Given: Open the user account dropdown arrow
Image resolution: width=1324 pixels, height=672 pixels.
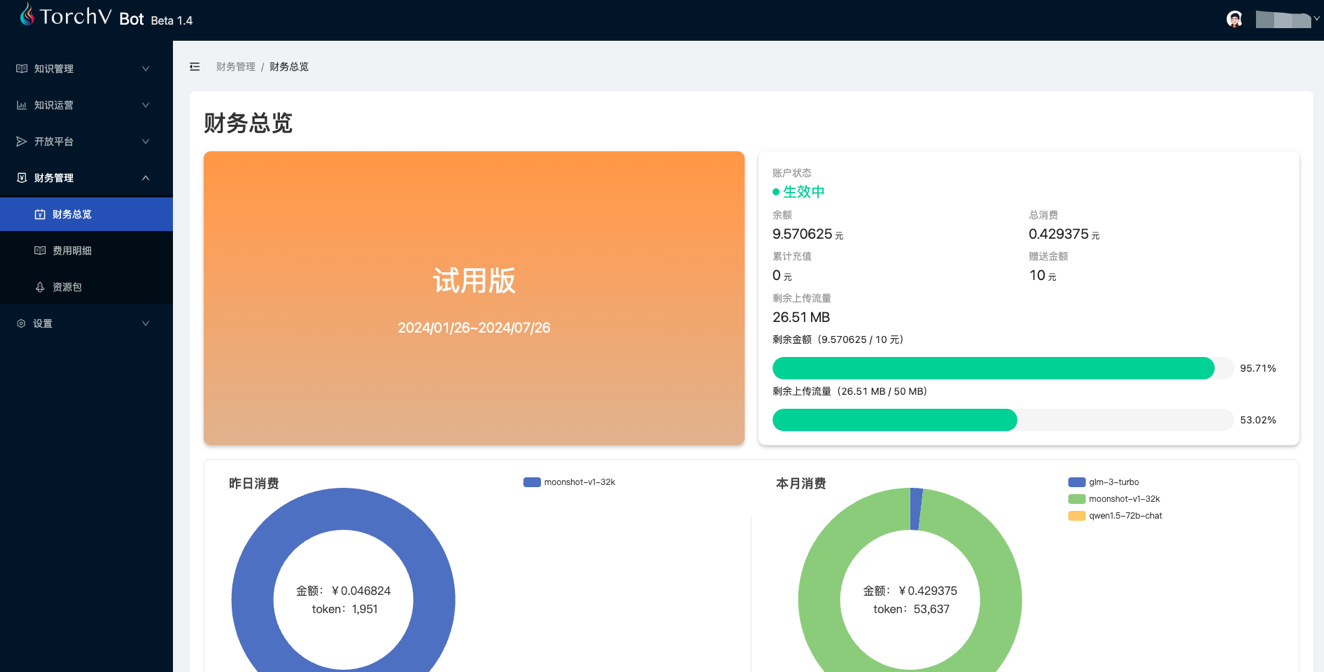Looking at the screenshot, I should pyautogui.click(x=1316, y=19).
